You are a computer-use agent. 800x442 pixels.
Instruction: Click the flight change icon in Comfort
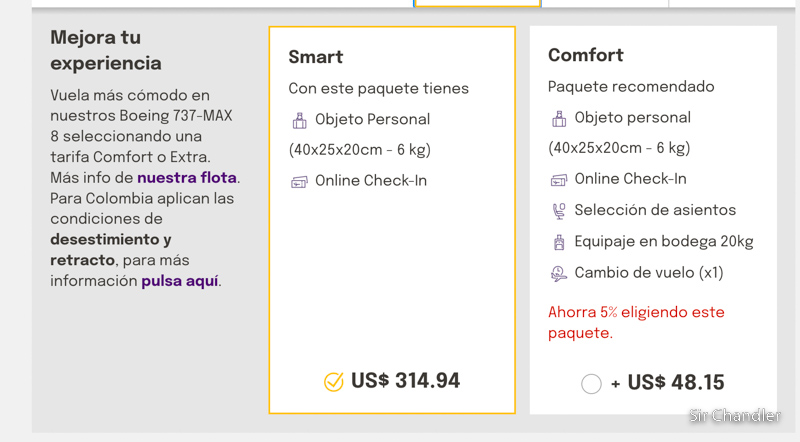click(559, 274)
